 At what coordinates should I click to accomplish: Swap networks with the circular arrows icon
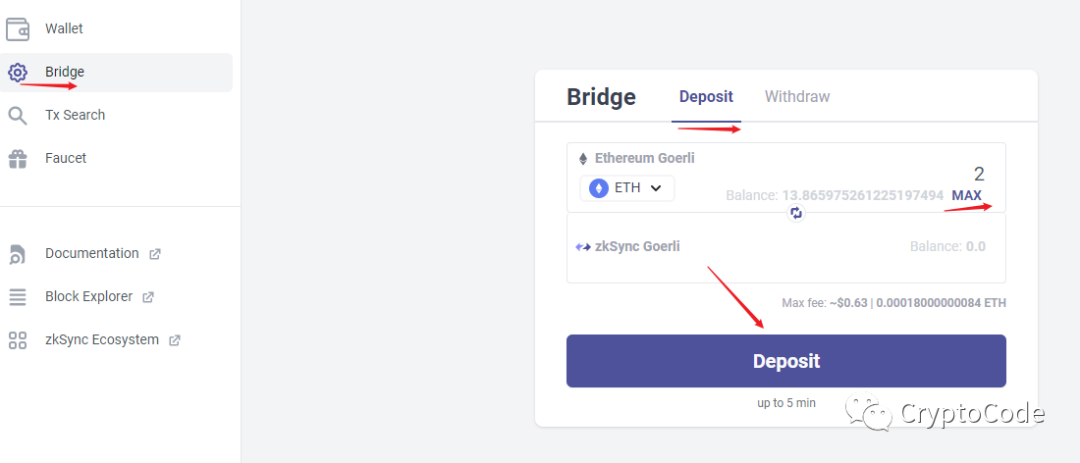tap(796, 213)
